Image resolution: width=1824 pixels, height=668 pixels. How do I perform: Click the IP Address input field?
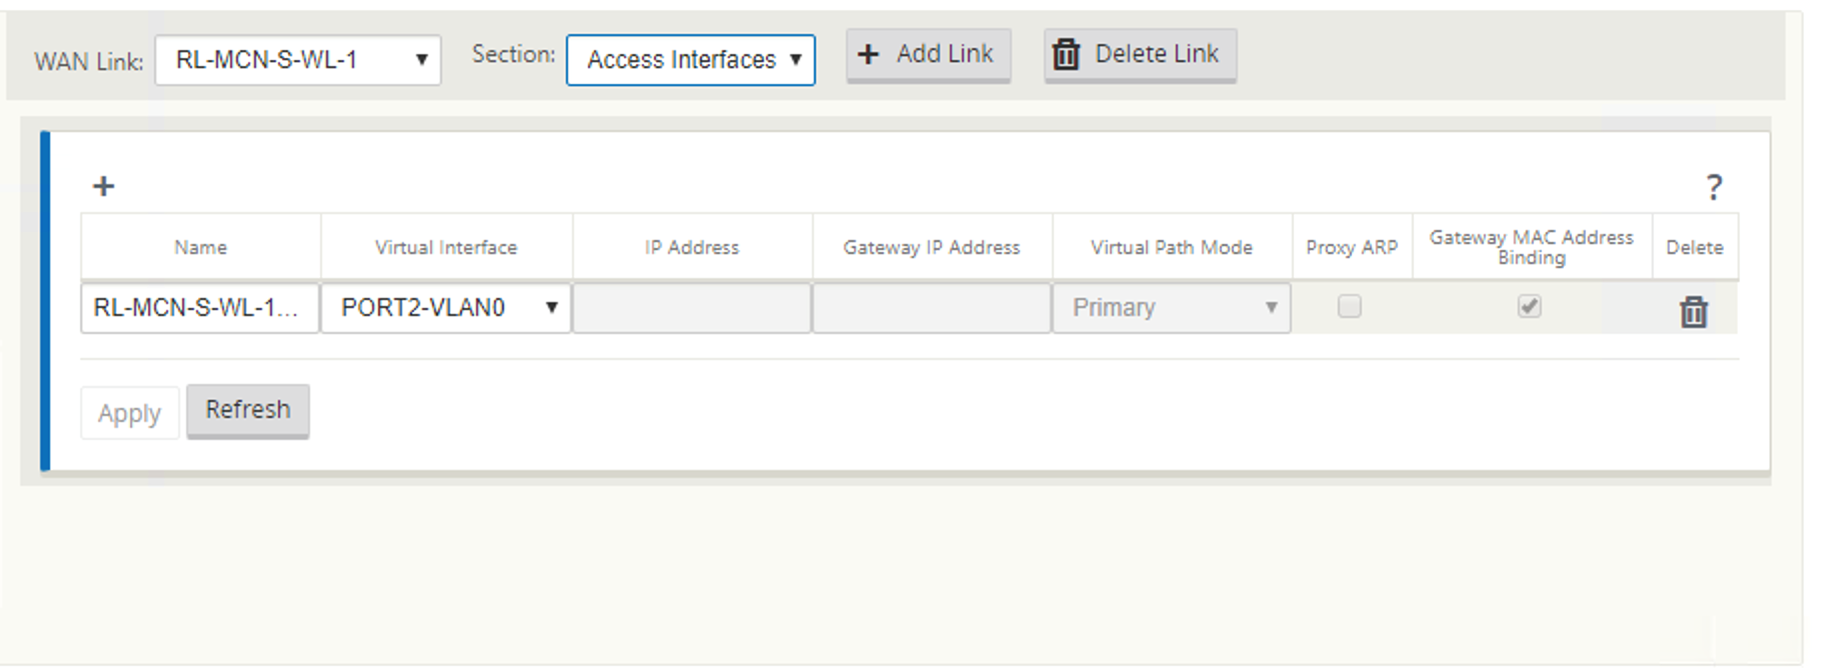point(692,308)
